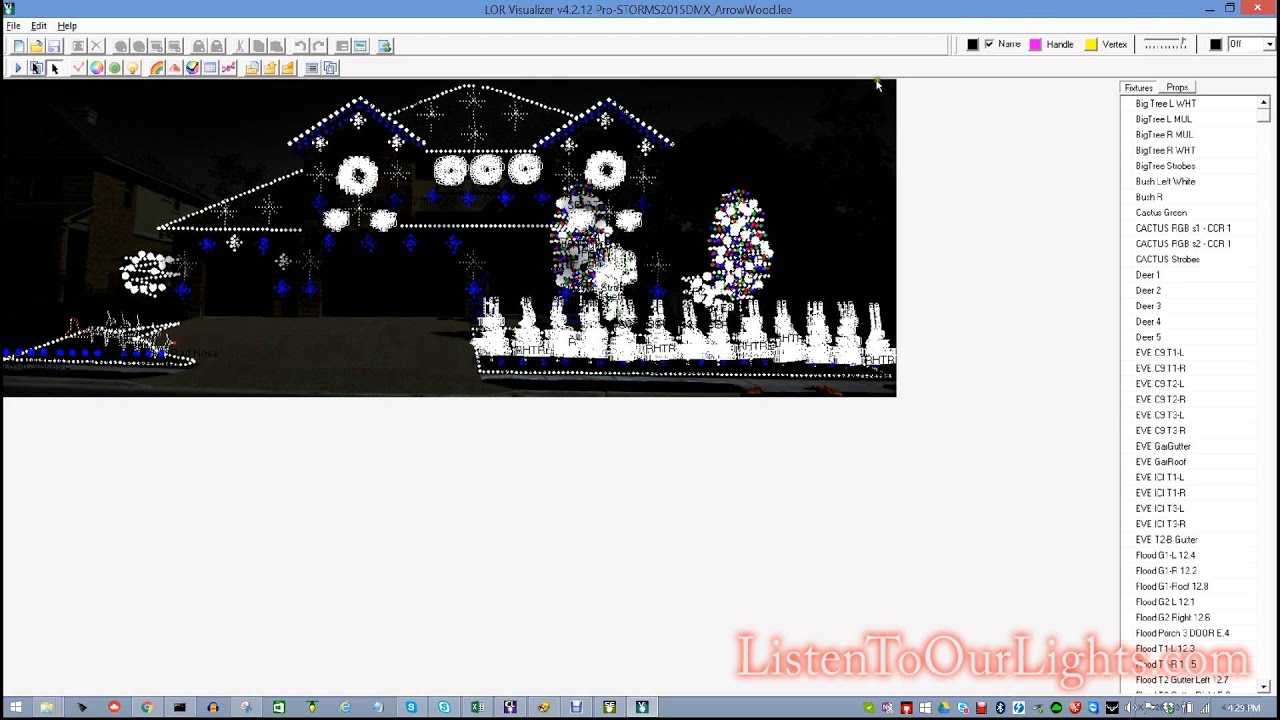Click the background image toolbar icon

coord(360,46)
